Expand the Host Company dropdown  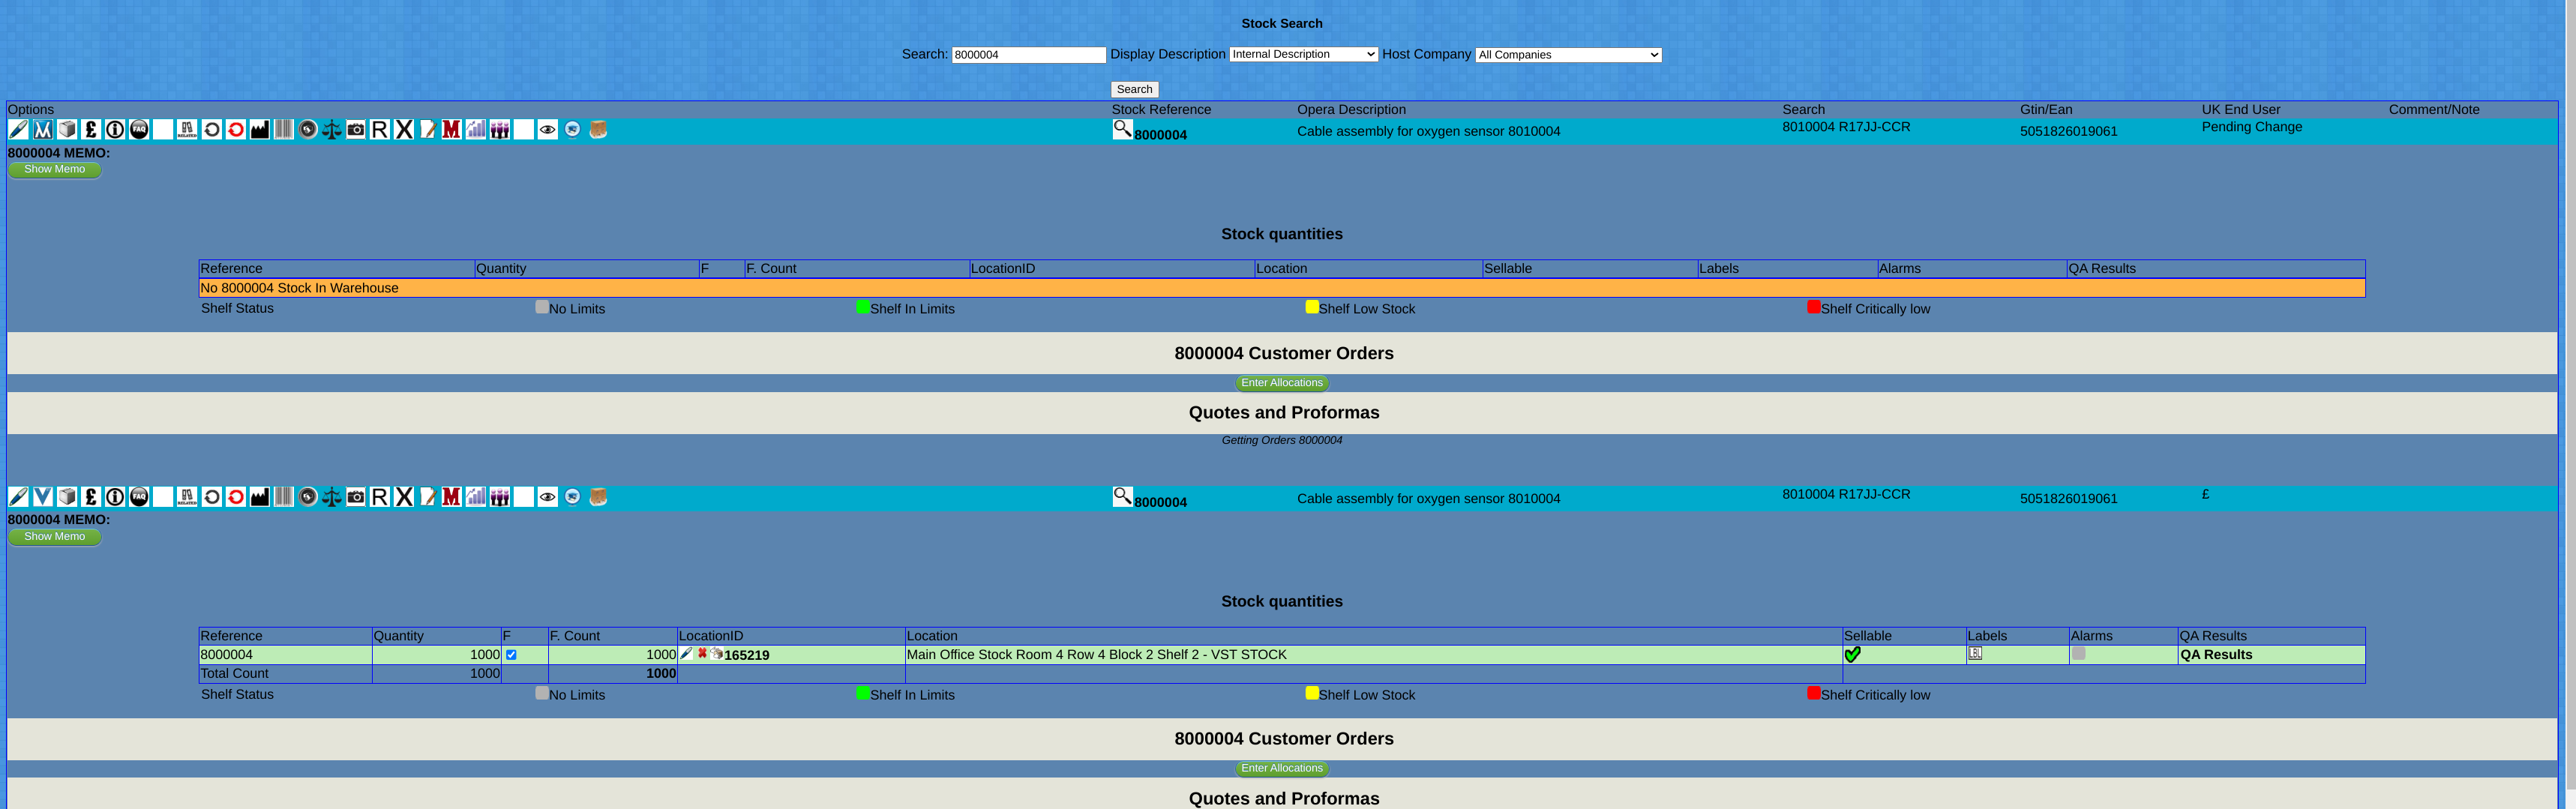1568,55
